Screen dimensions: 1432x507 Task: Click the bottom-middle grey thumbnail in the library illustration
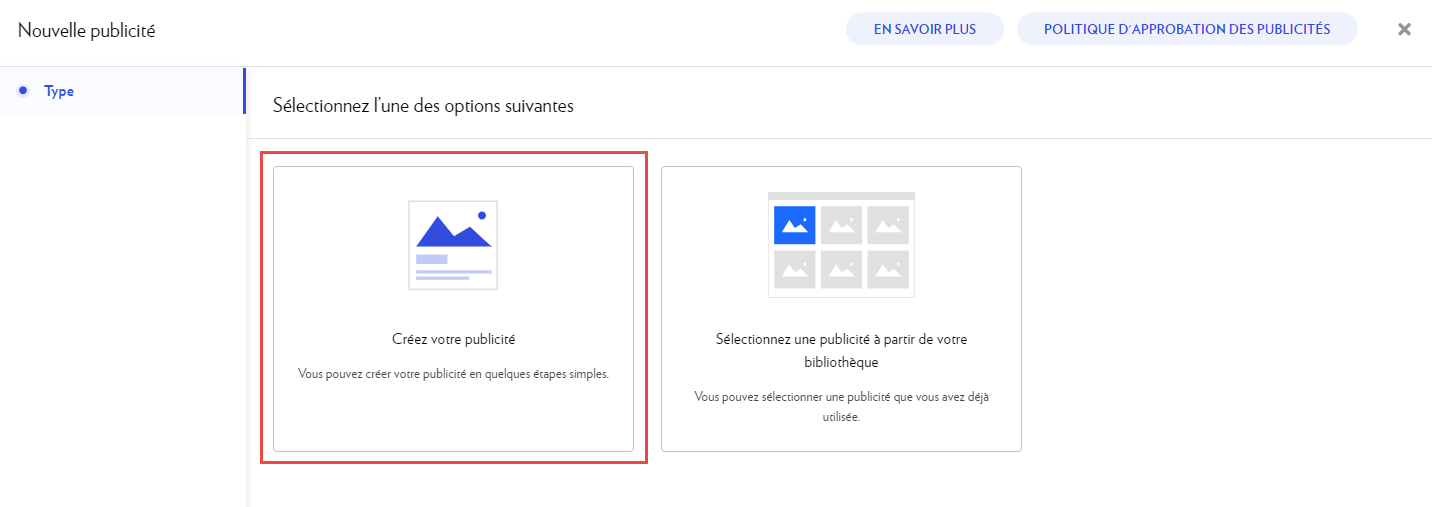click(x=841, y=269)
